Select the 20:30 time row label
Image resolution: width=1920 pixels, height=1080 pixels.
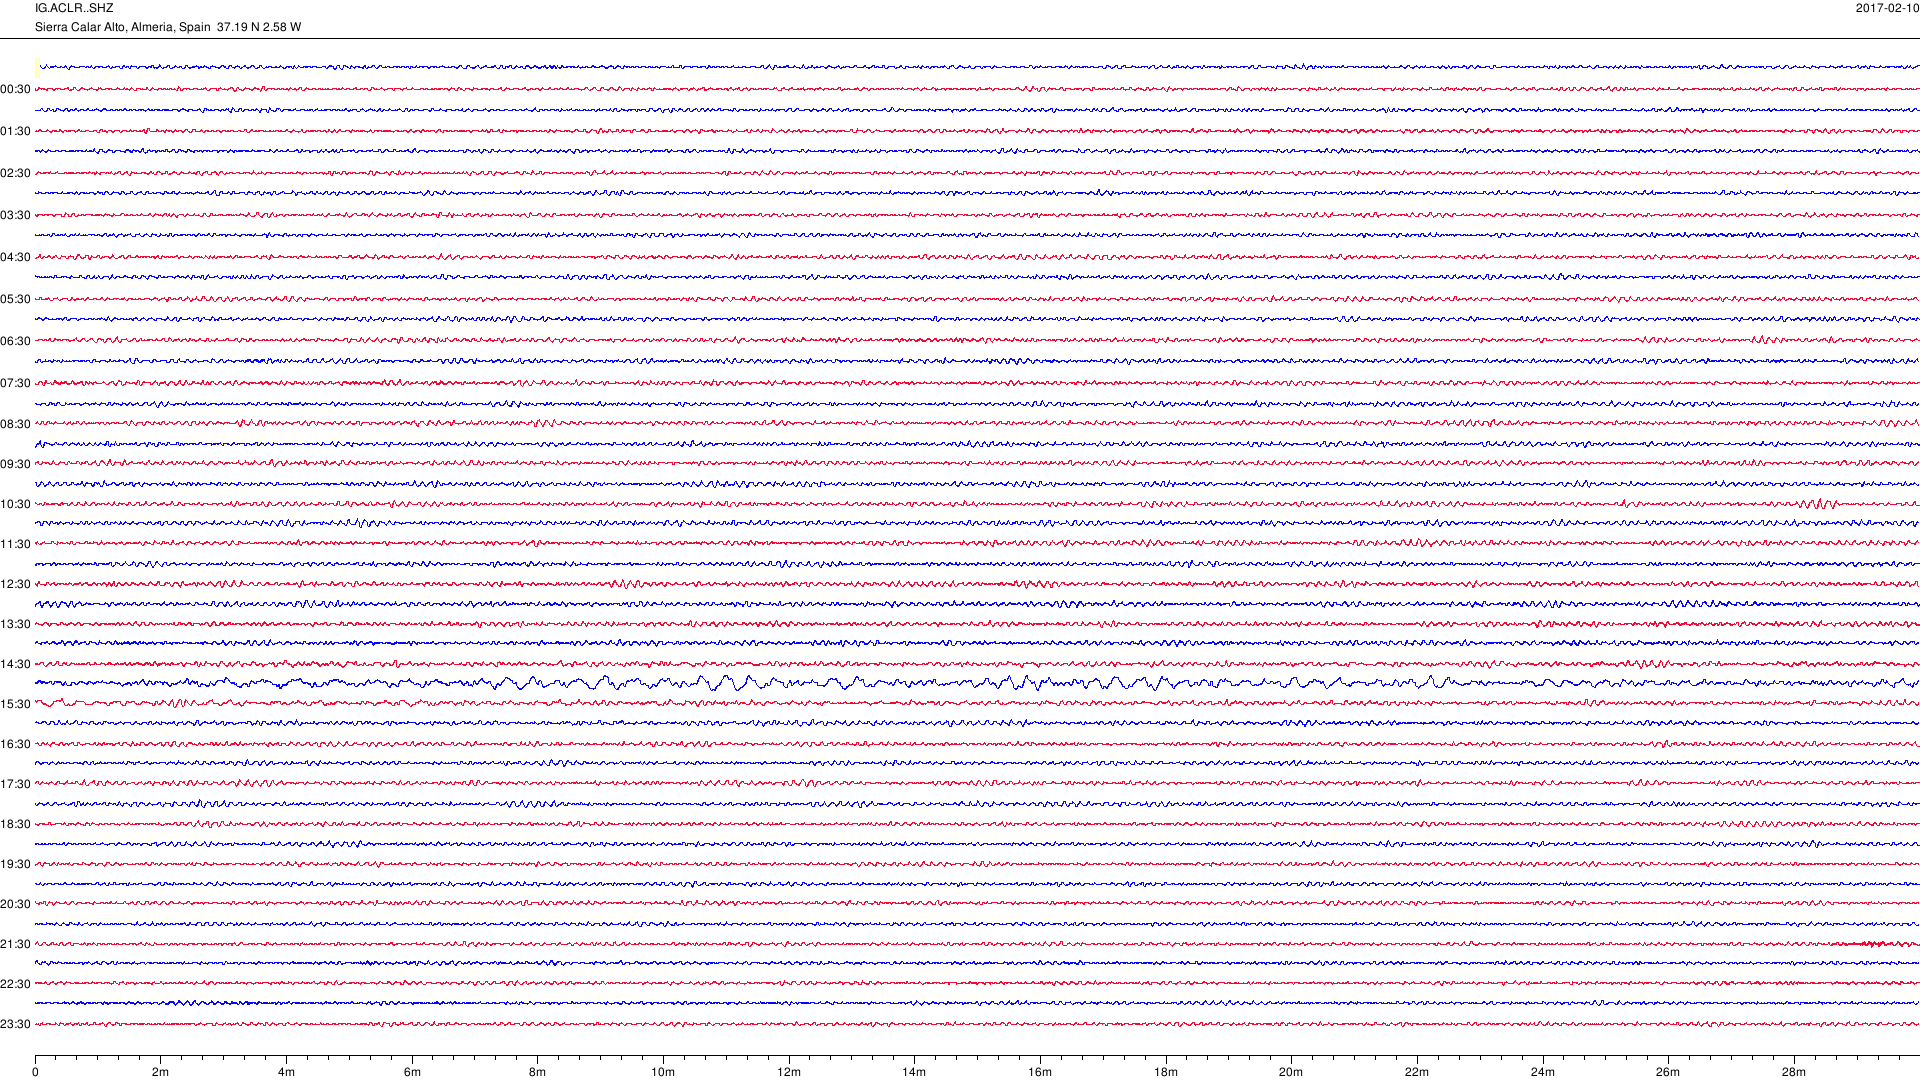click(16, 904)
